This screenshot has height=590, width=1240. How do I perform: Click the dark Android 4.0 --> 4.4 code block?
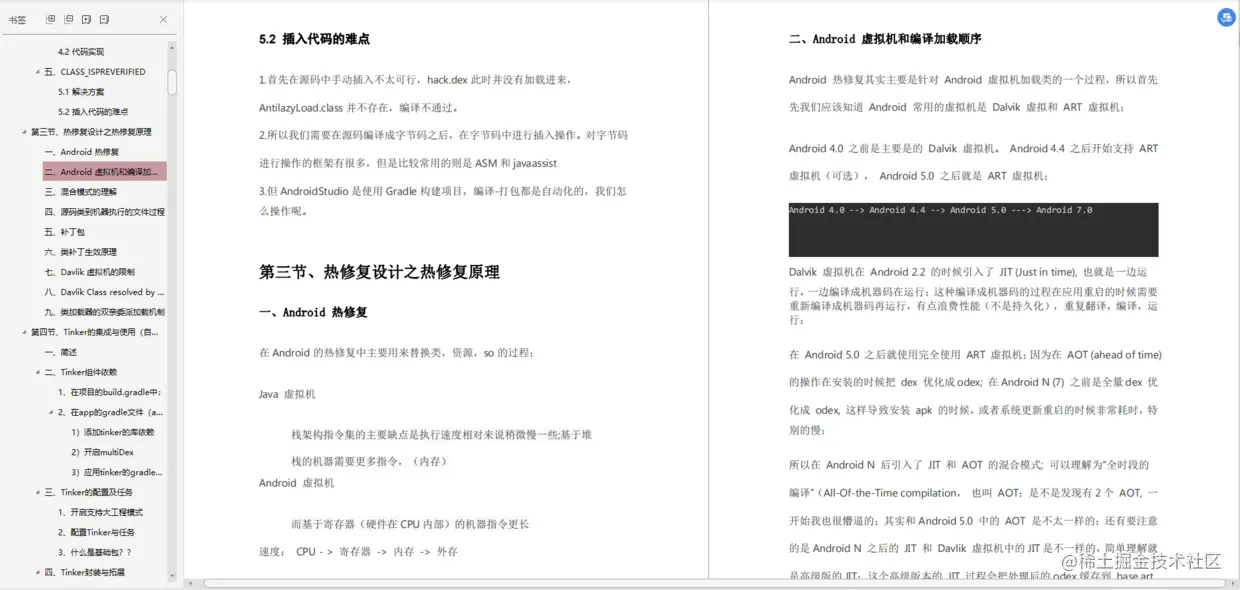pyautogui.click(x=973, y=230)
